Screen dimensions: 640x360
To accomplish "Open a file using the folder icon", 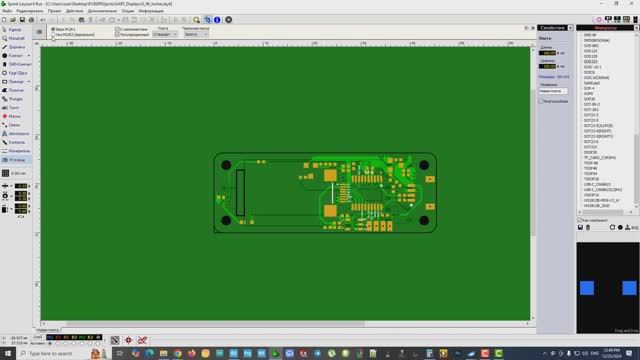I will (13, 20).
